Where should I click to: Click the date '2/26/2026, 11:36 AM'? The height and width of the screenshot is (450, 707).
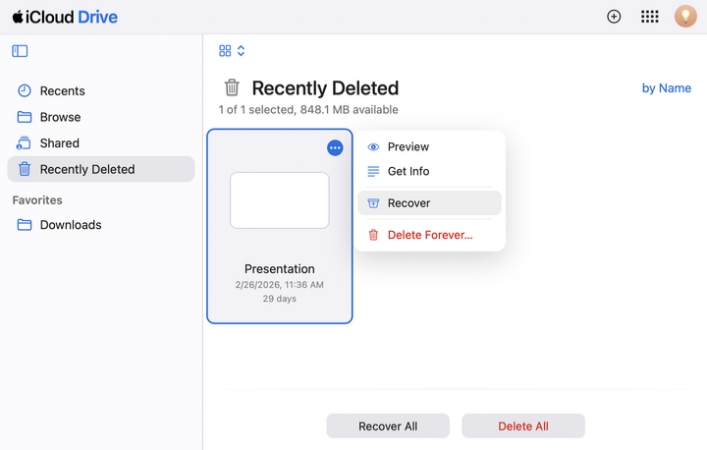tap(280, 285)
